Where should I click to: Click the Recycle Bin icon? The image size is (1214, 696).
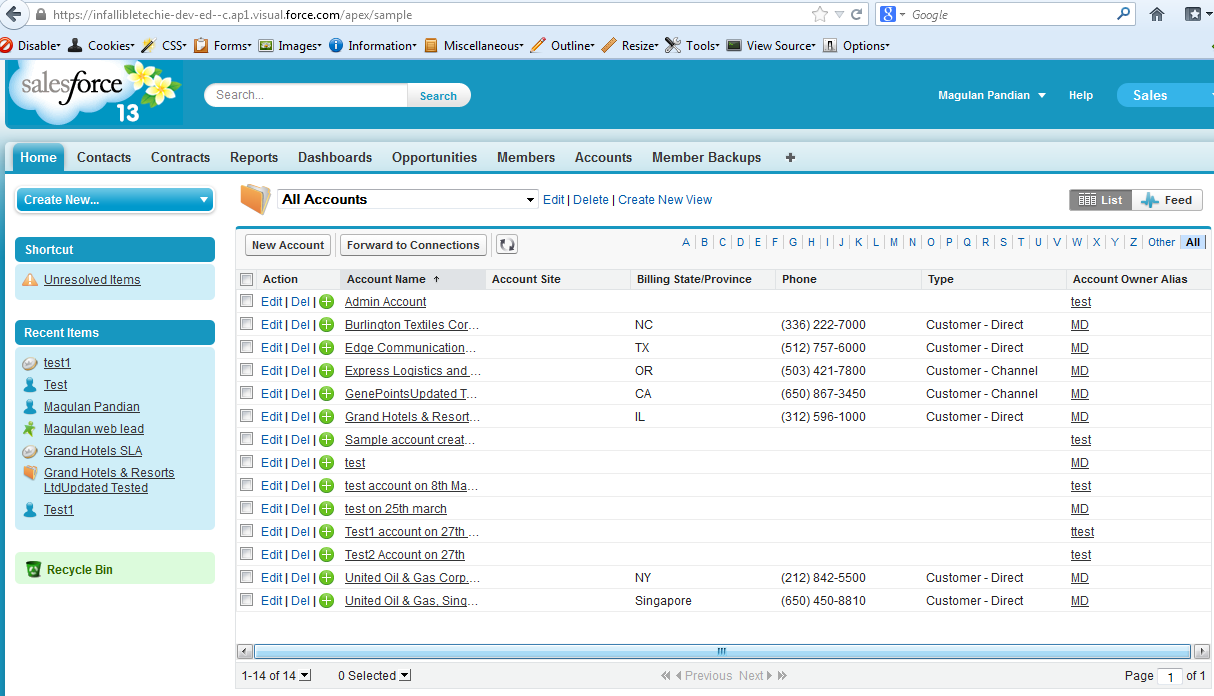pos(33,570)
